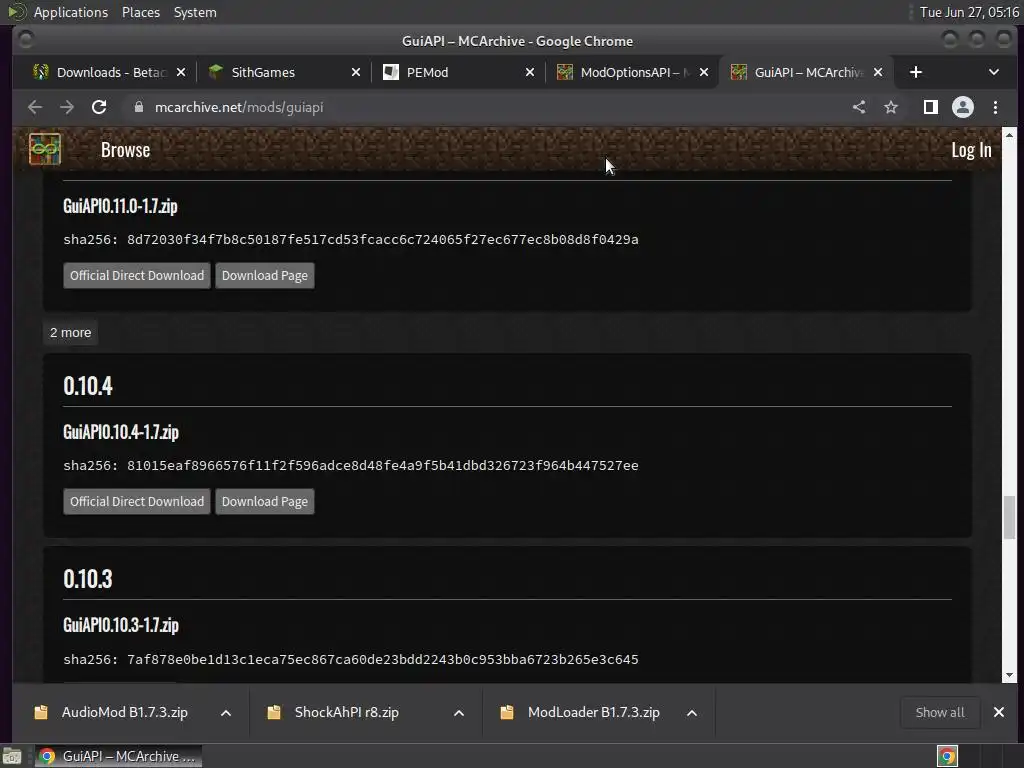Open the tab search dropdown chevron
Screen dimensions: 1024x768
coord(993,72)
